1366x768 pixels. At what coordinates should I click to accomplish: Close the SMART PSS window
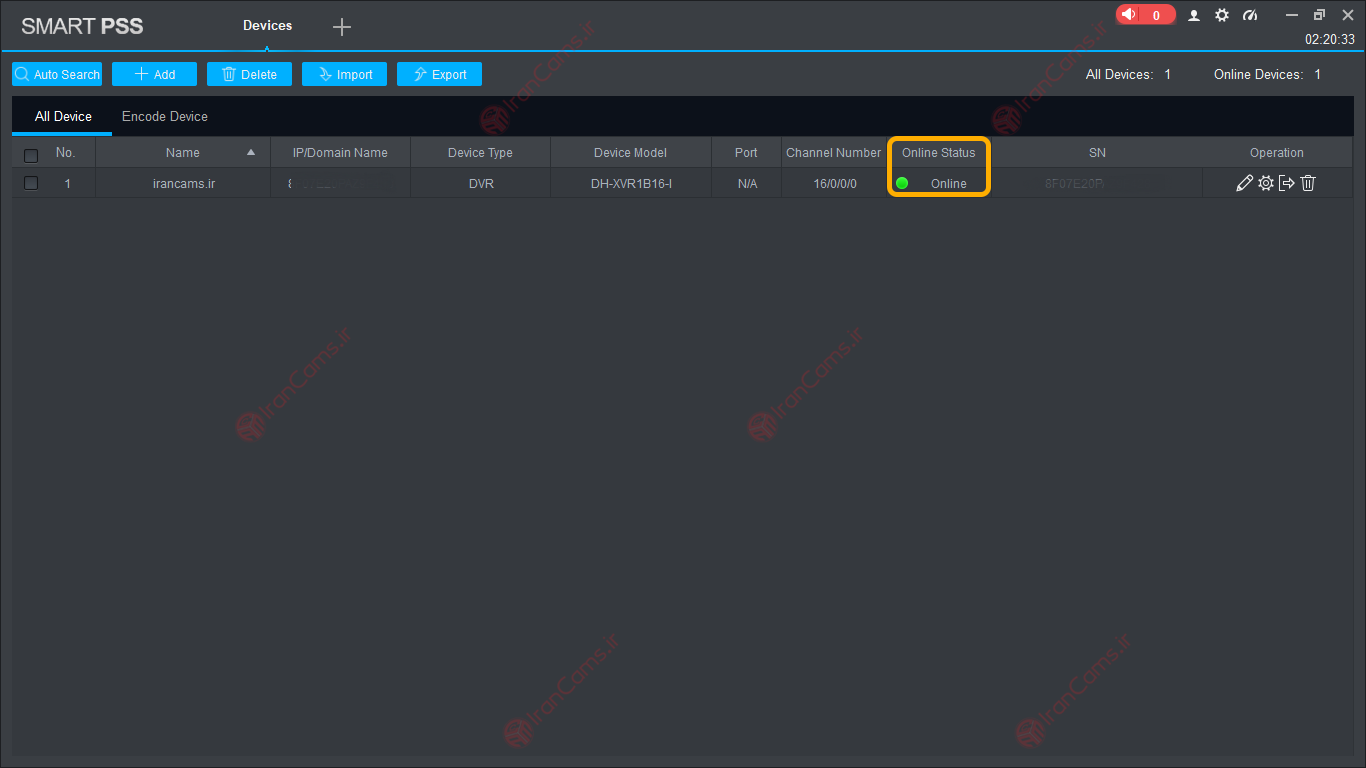(x=1347, y=15)
